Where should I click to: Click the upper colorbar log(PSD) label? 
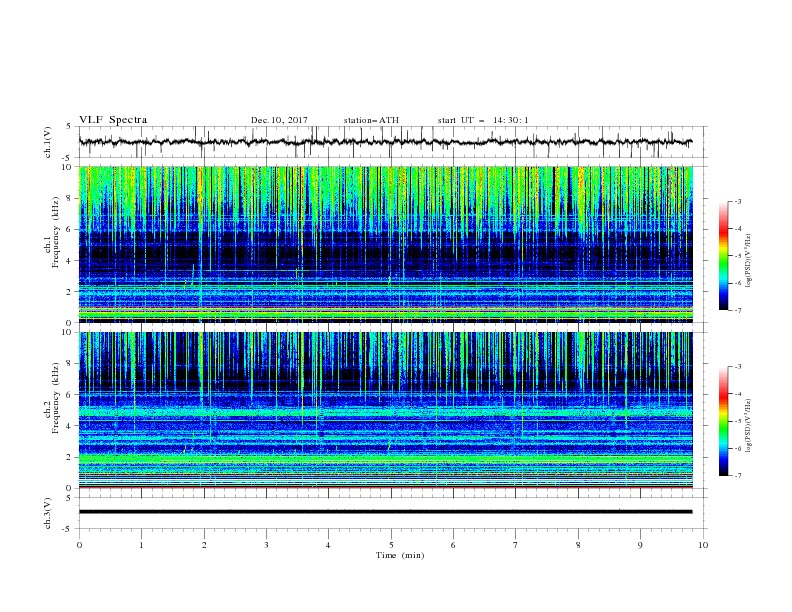pos(748,261)
